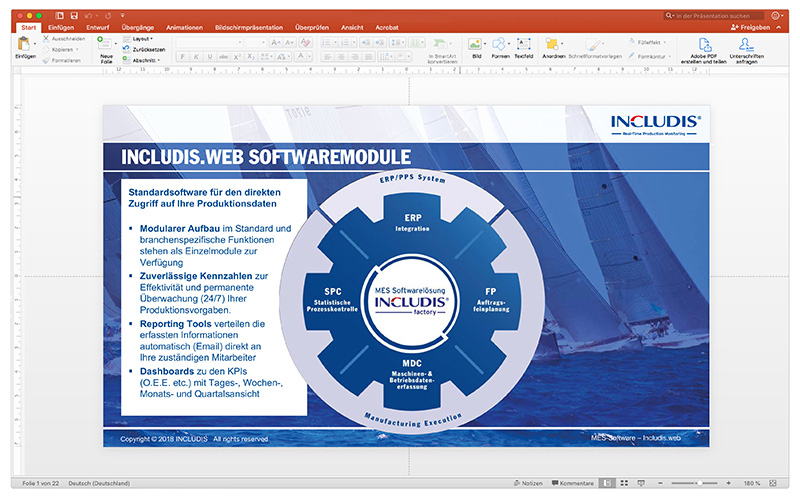Screen dimensions: 800x500
Task: Toggle italic formatting (K)
Action: tap(196, 57)
